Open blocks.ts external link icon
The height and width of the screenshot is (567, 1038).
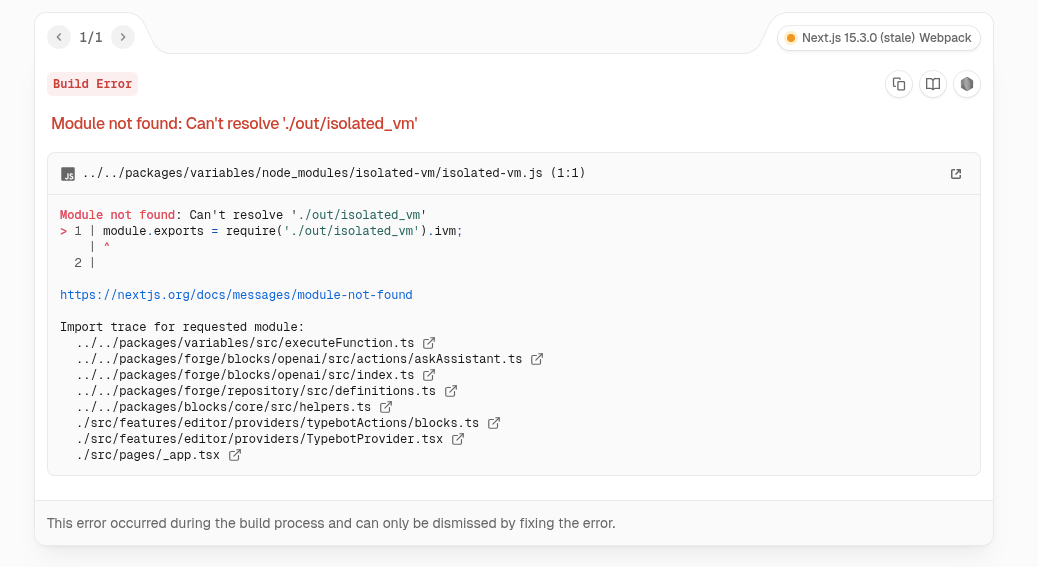point(494,423)
